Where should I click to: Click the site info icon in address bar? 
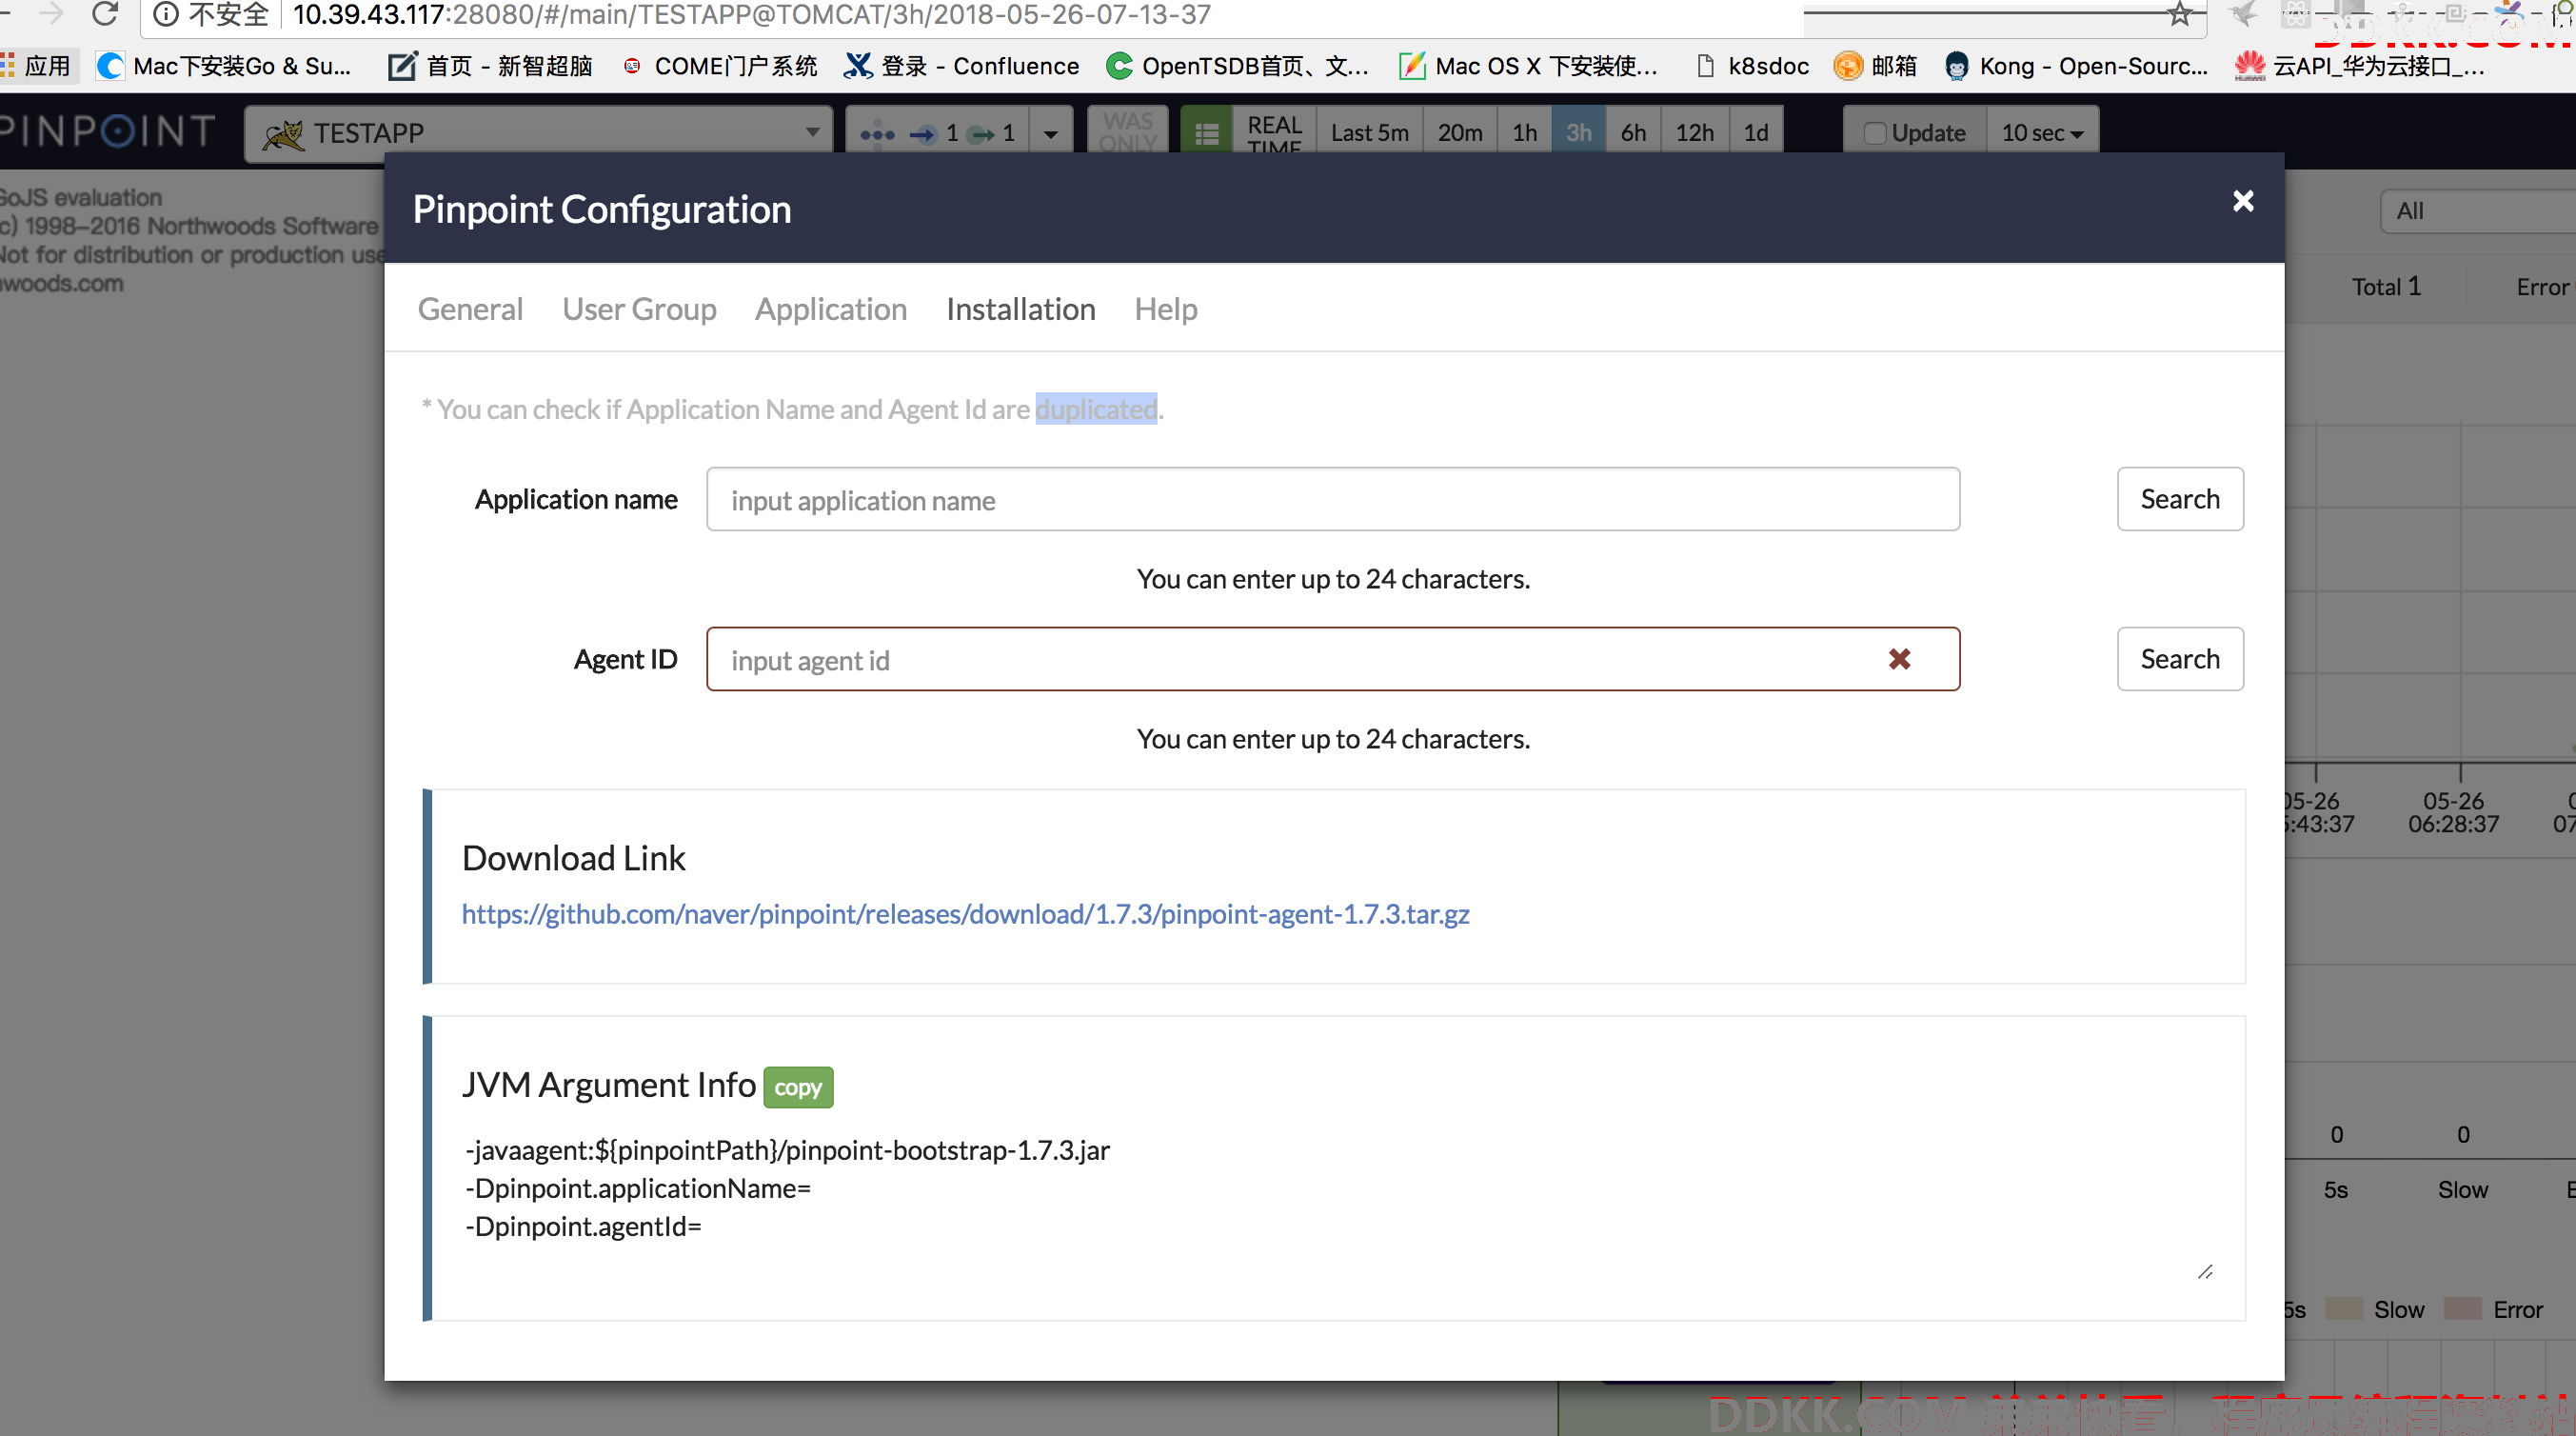tap(166, 14)
